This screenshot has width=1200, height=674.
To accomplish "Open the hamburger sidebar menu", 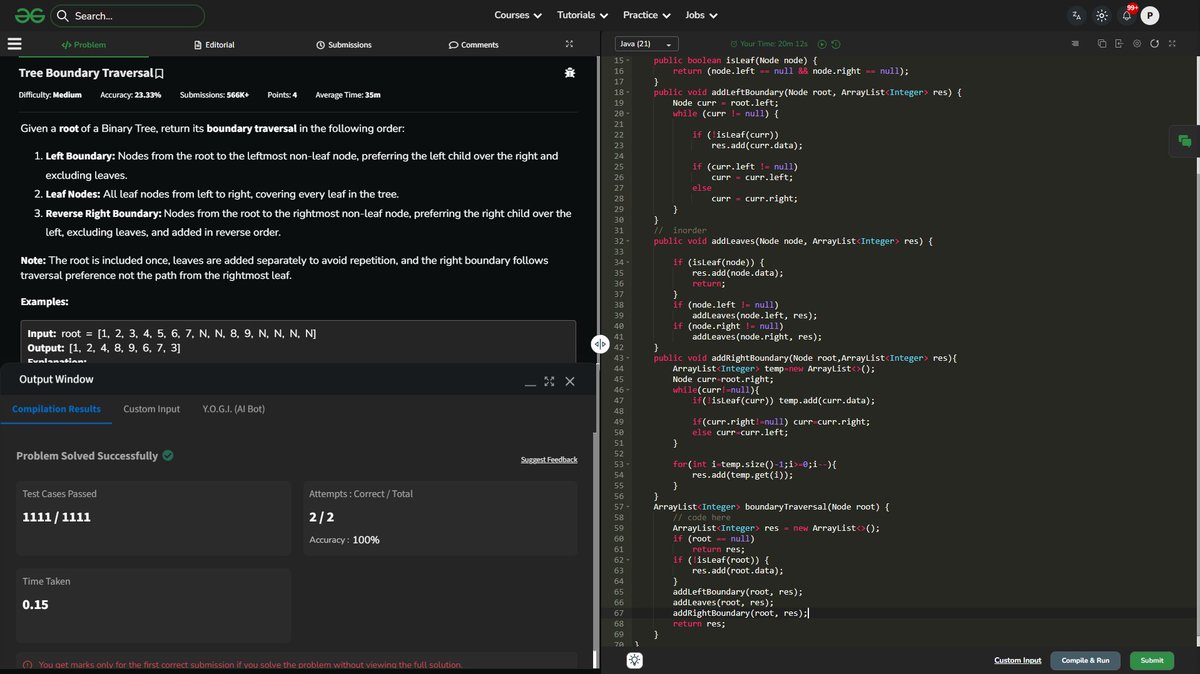I will click(15, 44).
